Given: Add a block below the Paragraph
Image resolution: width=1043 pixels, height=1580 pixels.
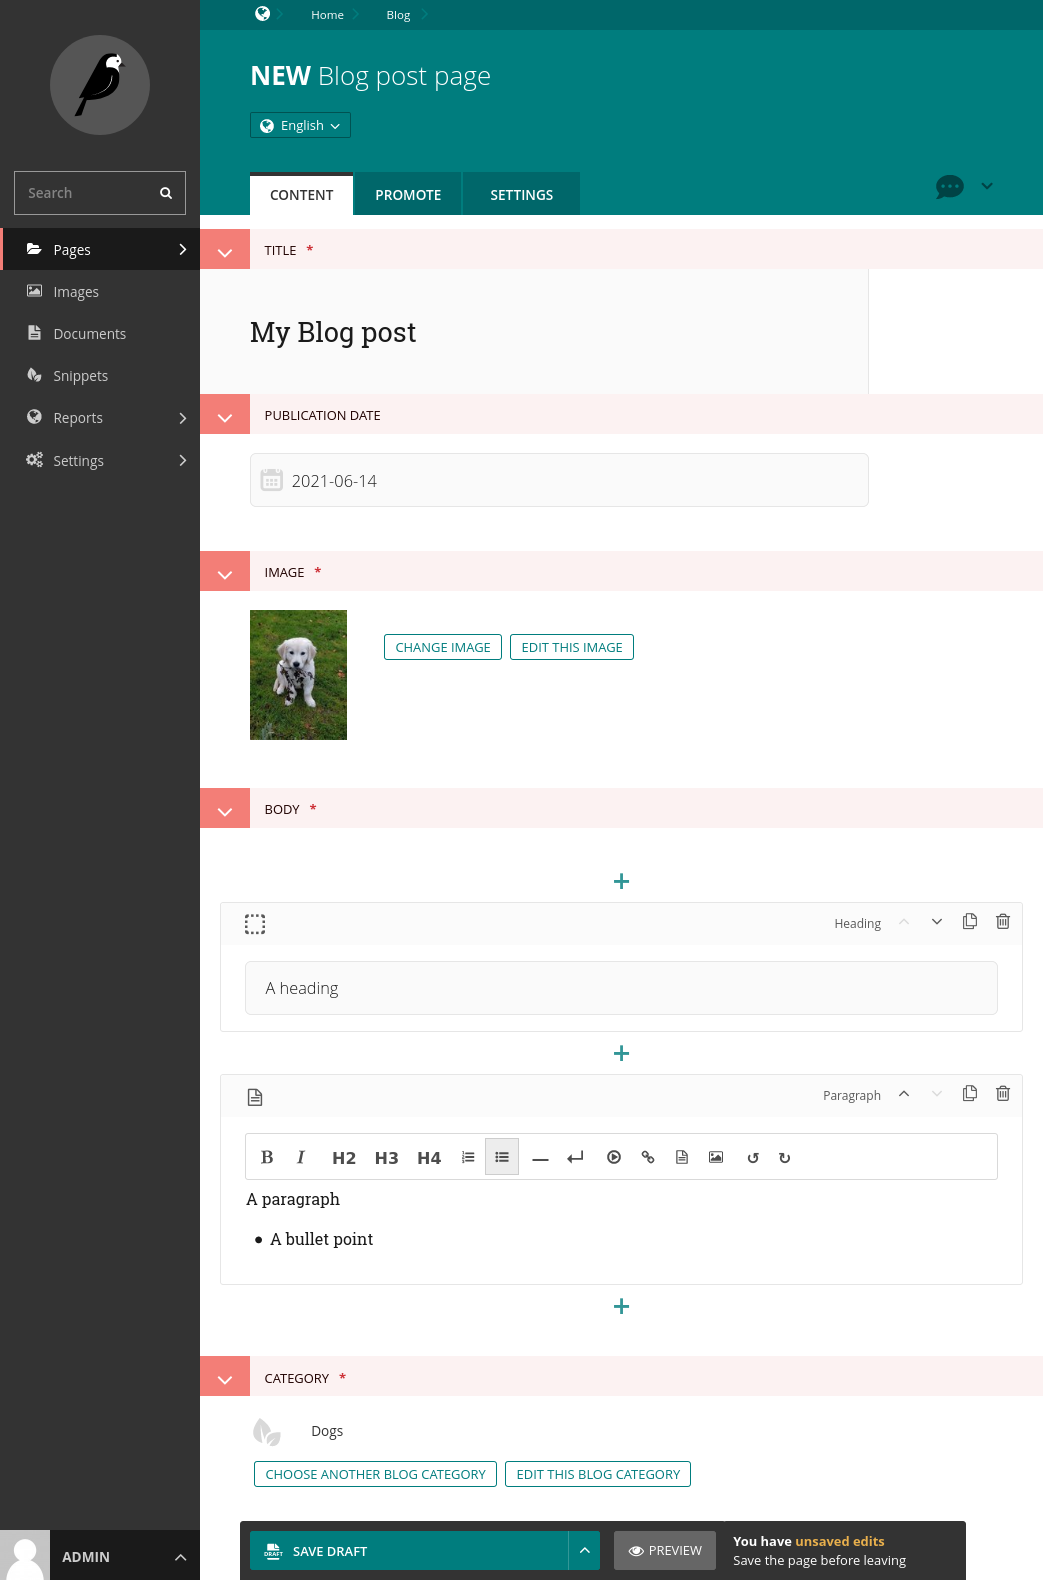Looking at the screenshot, I should [621, 1306].
